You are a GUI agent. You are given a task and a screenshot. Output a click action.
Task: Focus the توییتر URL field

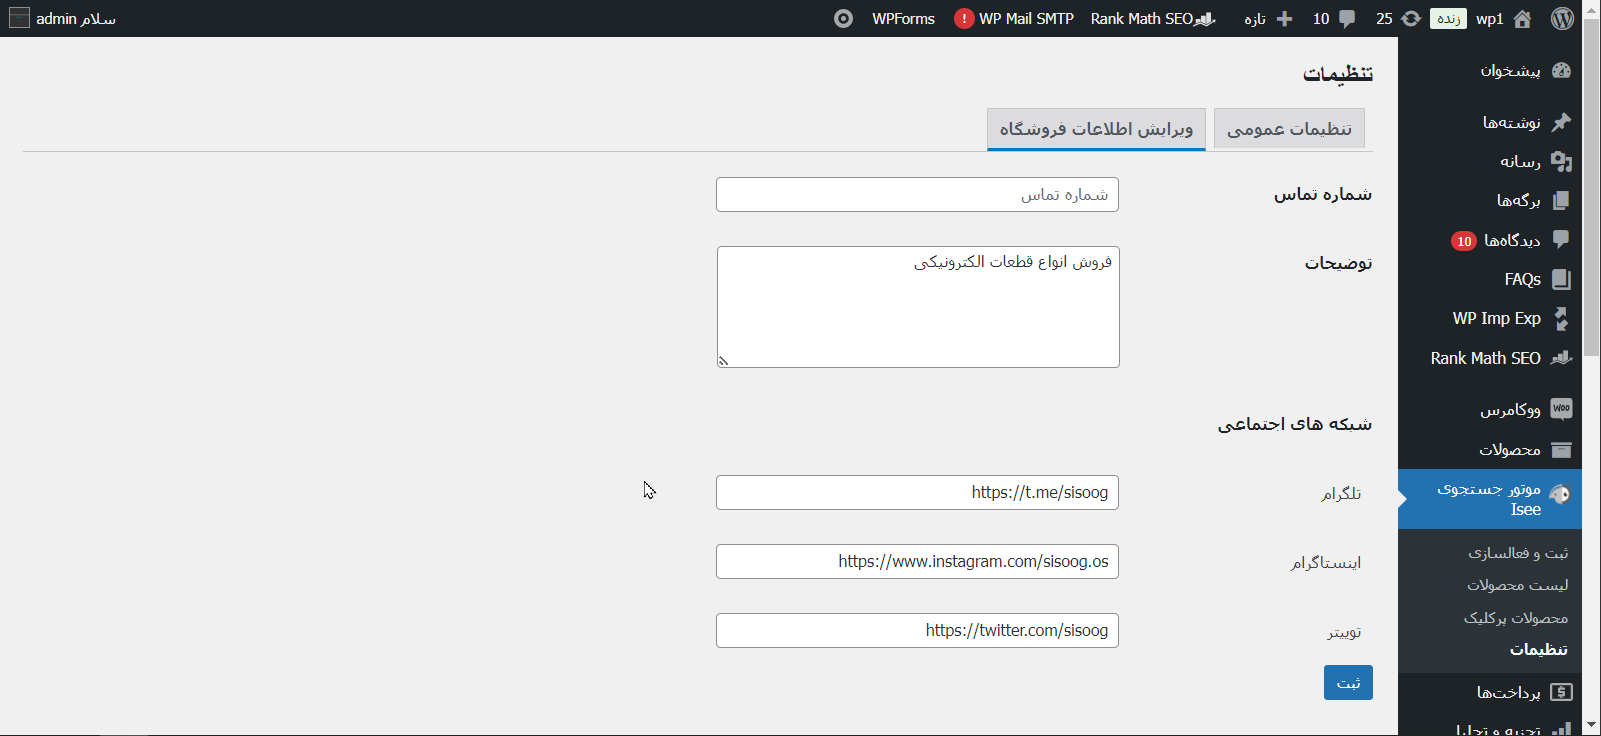click(x=917, y=630)
